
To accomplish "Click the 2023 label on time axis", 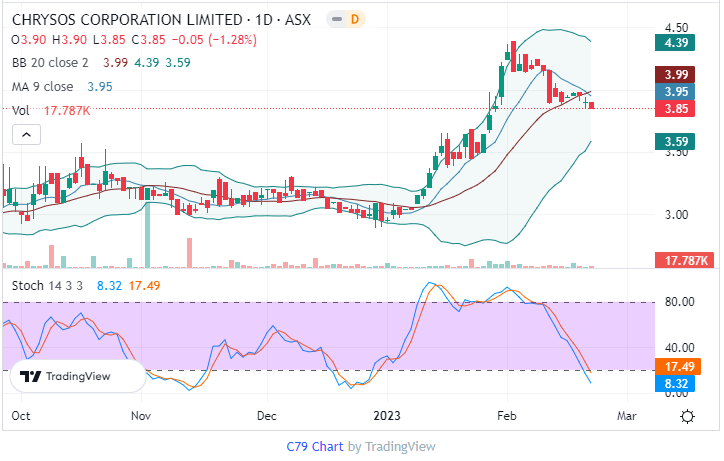I will tap(387, 414).
